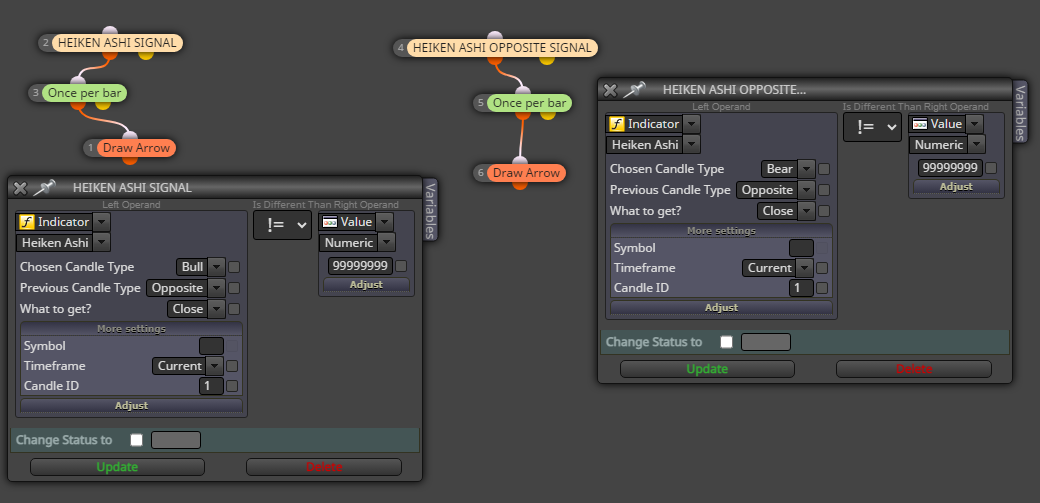Toggle Candle ID checkbox in HEIKEN ASHI SIGNAL panel
Screen dimensions: 1040x503
point(232,386)
